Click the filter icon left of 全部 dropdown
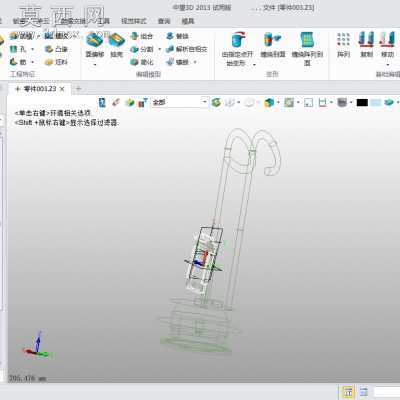 pyautogui.click(x=143, y=102)
